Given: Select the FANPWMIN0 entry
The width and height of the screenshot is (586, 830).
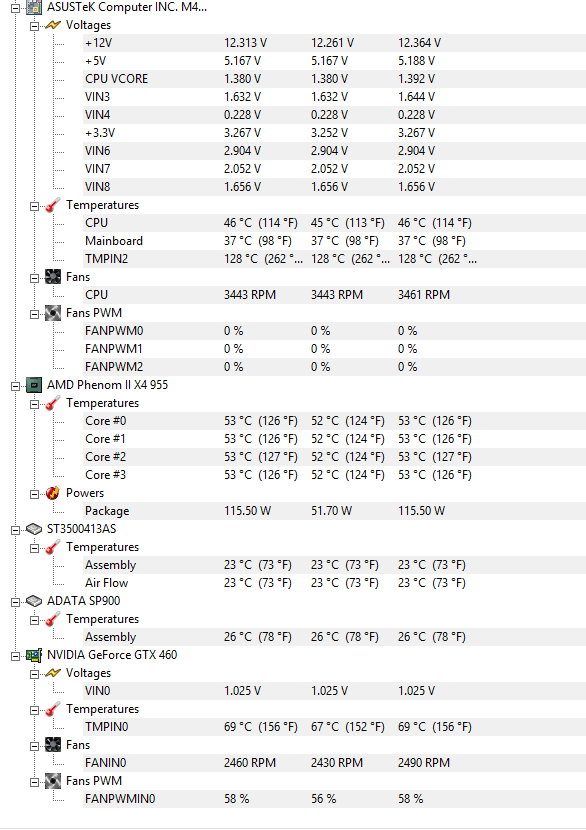Looking at the screenshot, I should [335, 799].
